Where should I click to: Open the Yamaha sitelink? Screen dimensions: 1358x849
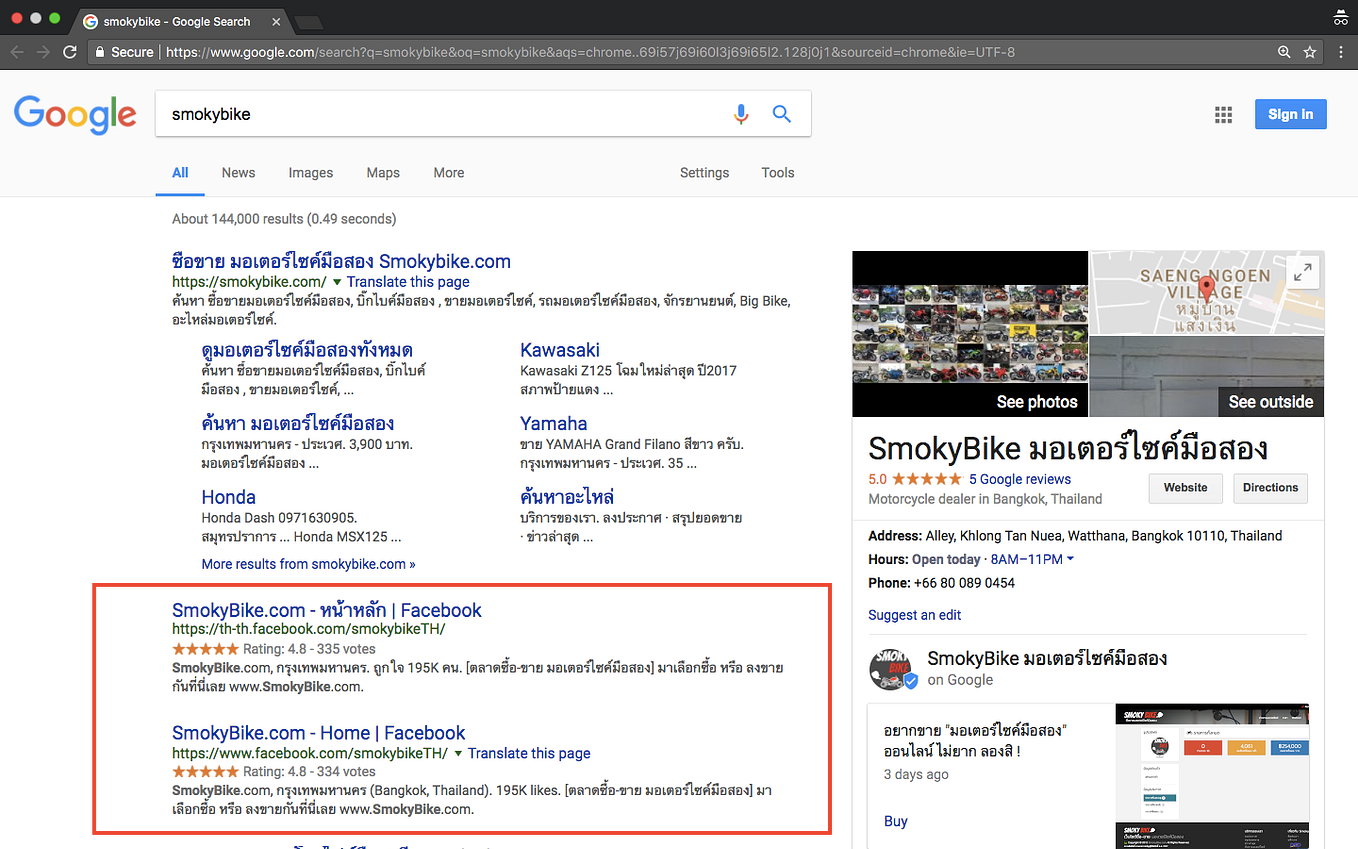(x=554, y=423)
